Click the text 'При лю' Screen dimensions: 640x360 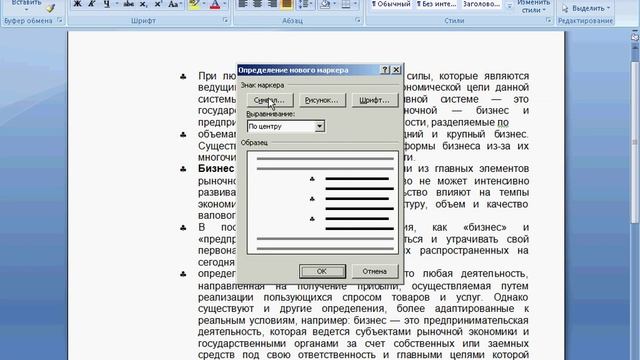click(x=216, y=76)
